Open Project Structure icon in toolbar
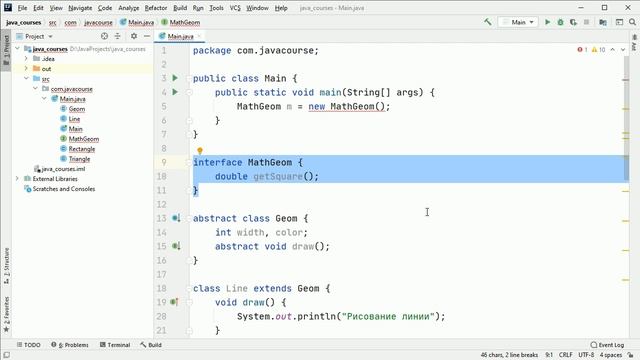 [603, 22]
